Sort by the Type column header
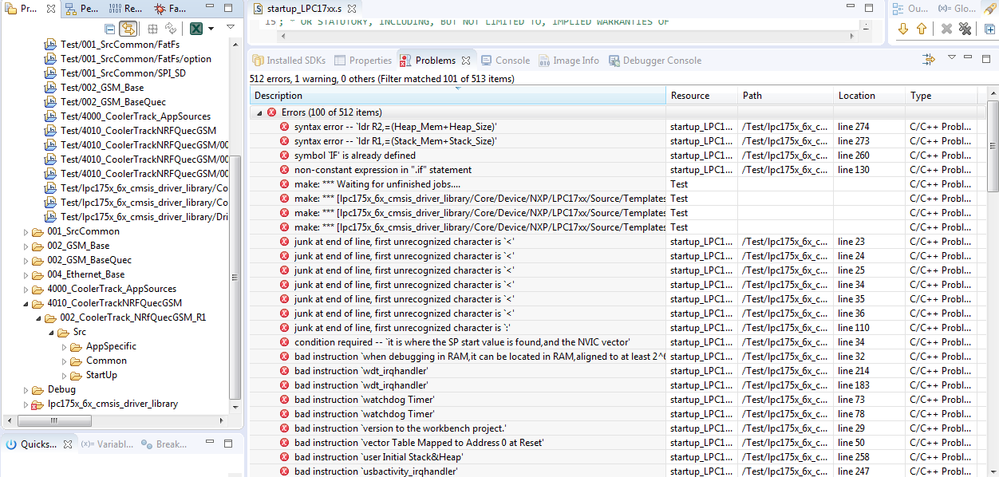 pyautogui.click(x=941, y=96)
